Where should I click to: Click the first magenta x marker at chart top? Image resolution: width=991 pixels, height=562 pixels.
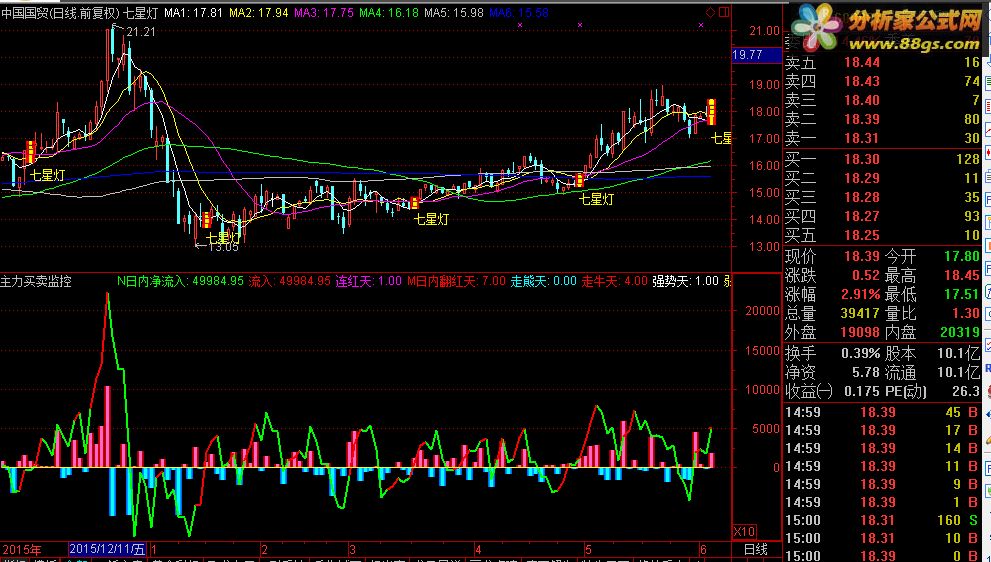point(520,25)
